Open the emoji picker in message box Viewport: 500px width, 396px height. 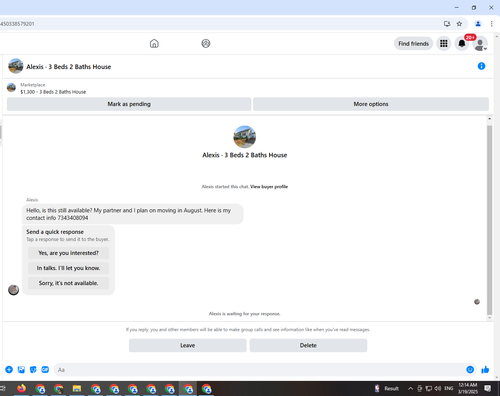click(x=470, y=369)
